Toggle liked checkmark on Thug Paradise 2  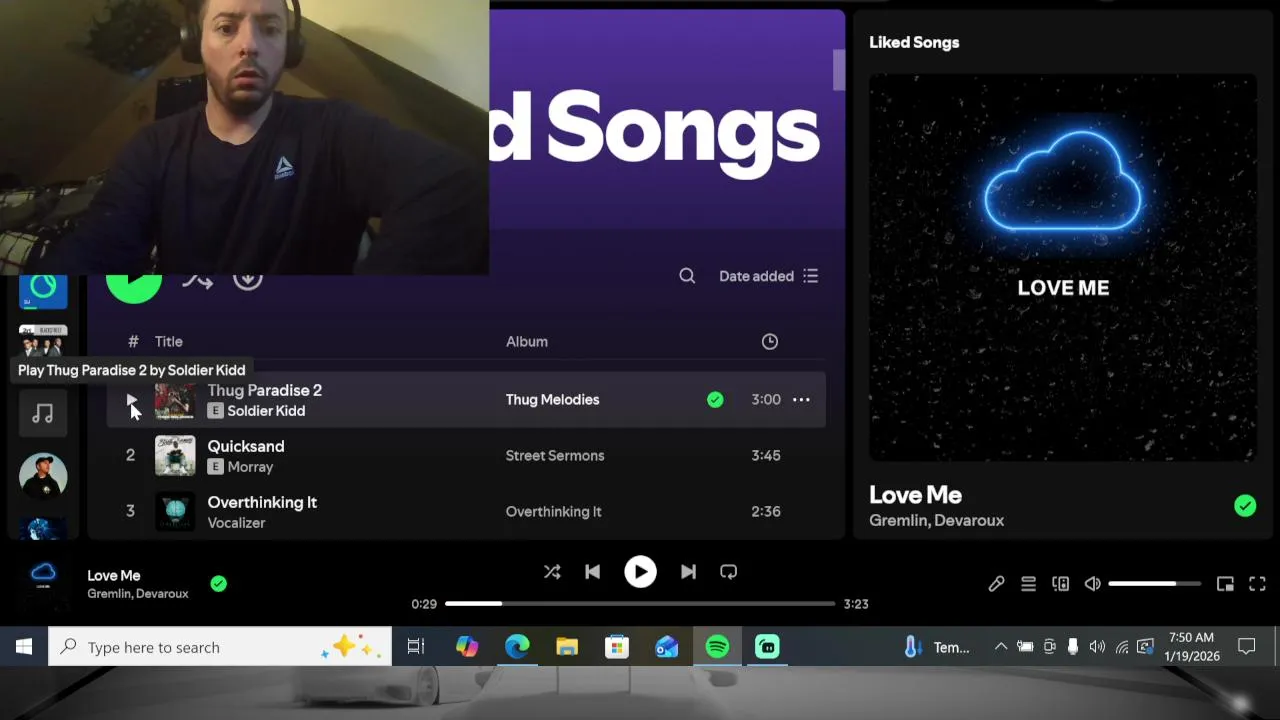pos(715,399)
